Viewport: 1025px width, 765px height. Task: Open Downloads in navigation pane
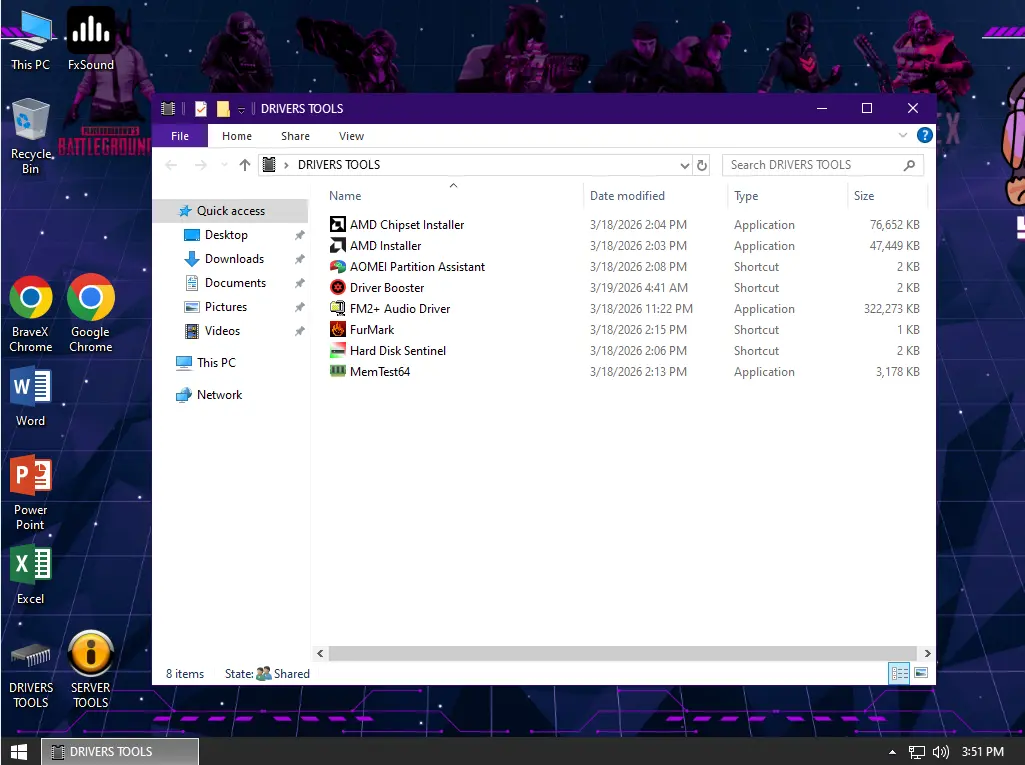(x=234, y=259)
